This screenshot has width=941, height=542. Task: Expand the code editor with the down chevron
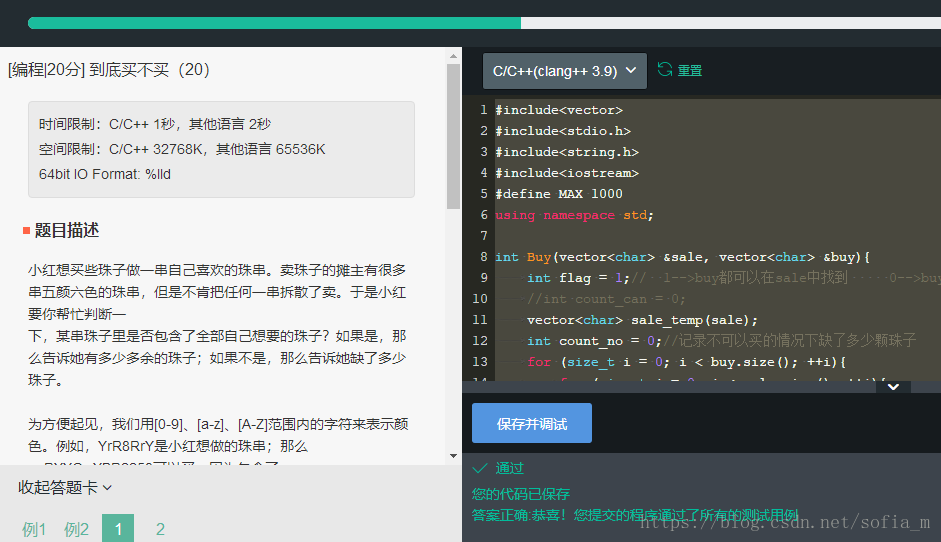pyautogui.click(x=893, y=387)
